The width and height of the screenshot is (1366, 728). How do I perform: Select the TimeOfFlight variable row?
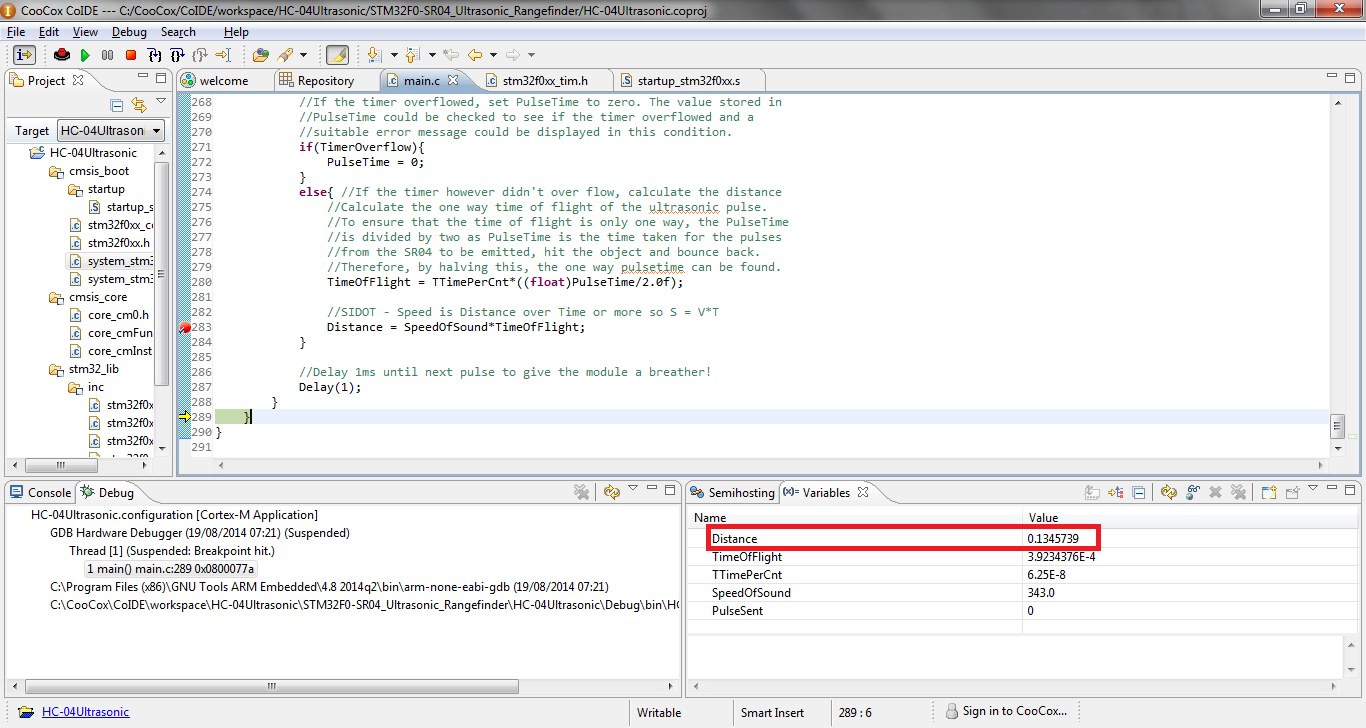coord(747,557)
